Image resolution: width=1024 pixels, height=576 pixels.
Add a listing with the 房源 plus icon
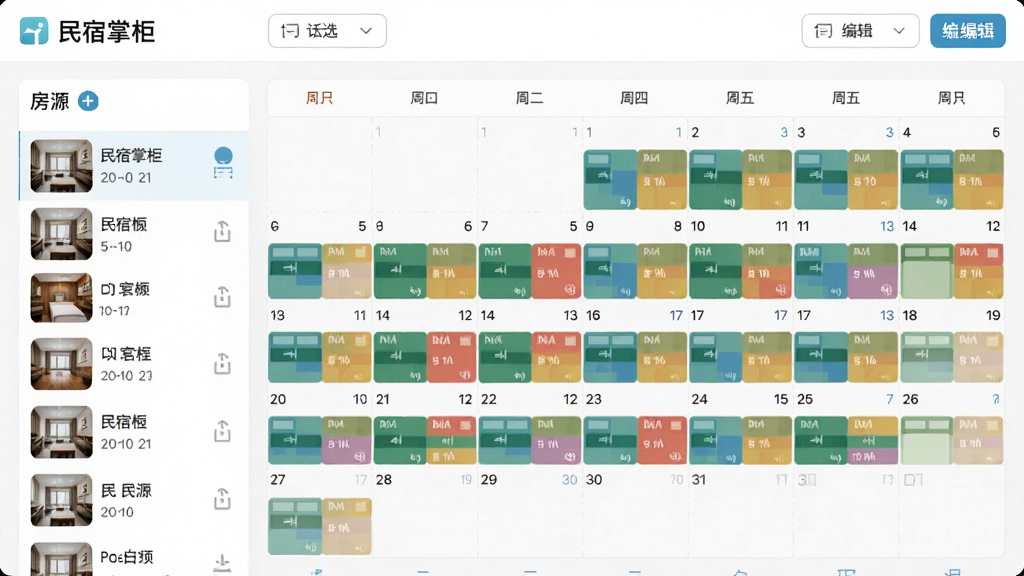pos(88,101)
